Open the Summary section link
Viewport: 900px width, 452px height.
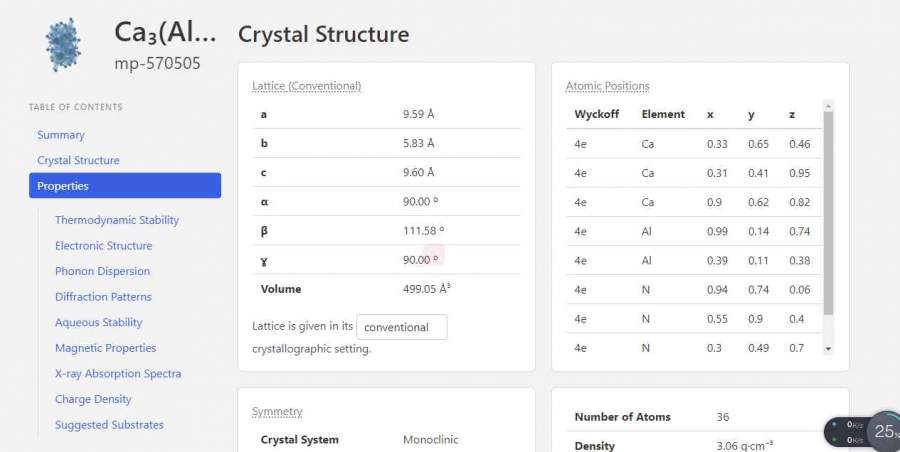tap(61, 135)
